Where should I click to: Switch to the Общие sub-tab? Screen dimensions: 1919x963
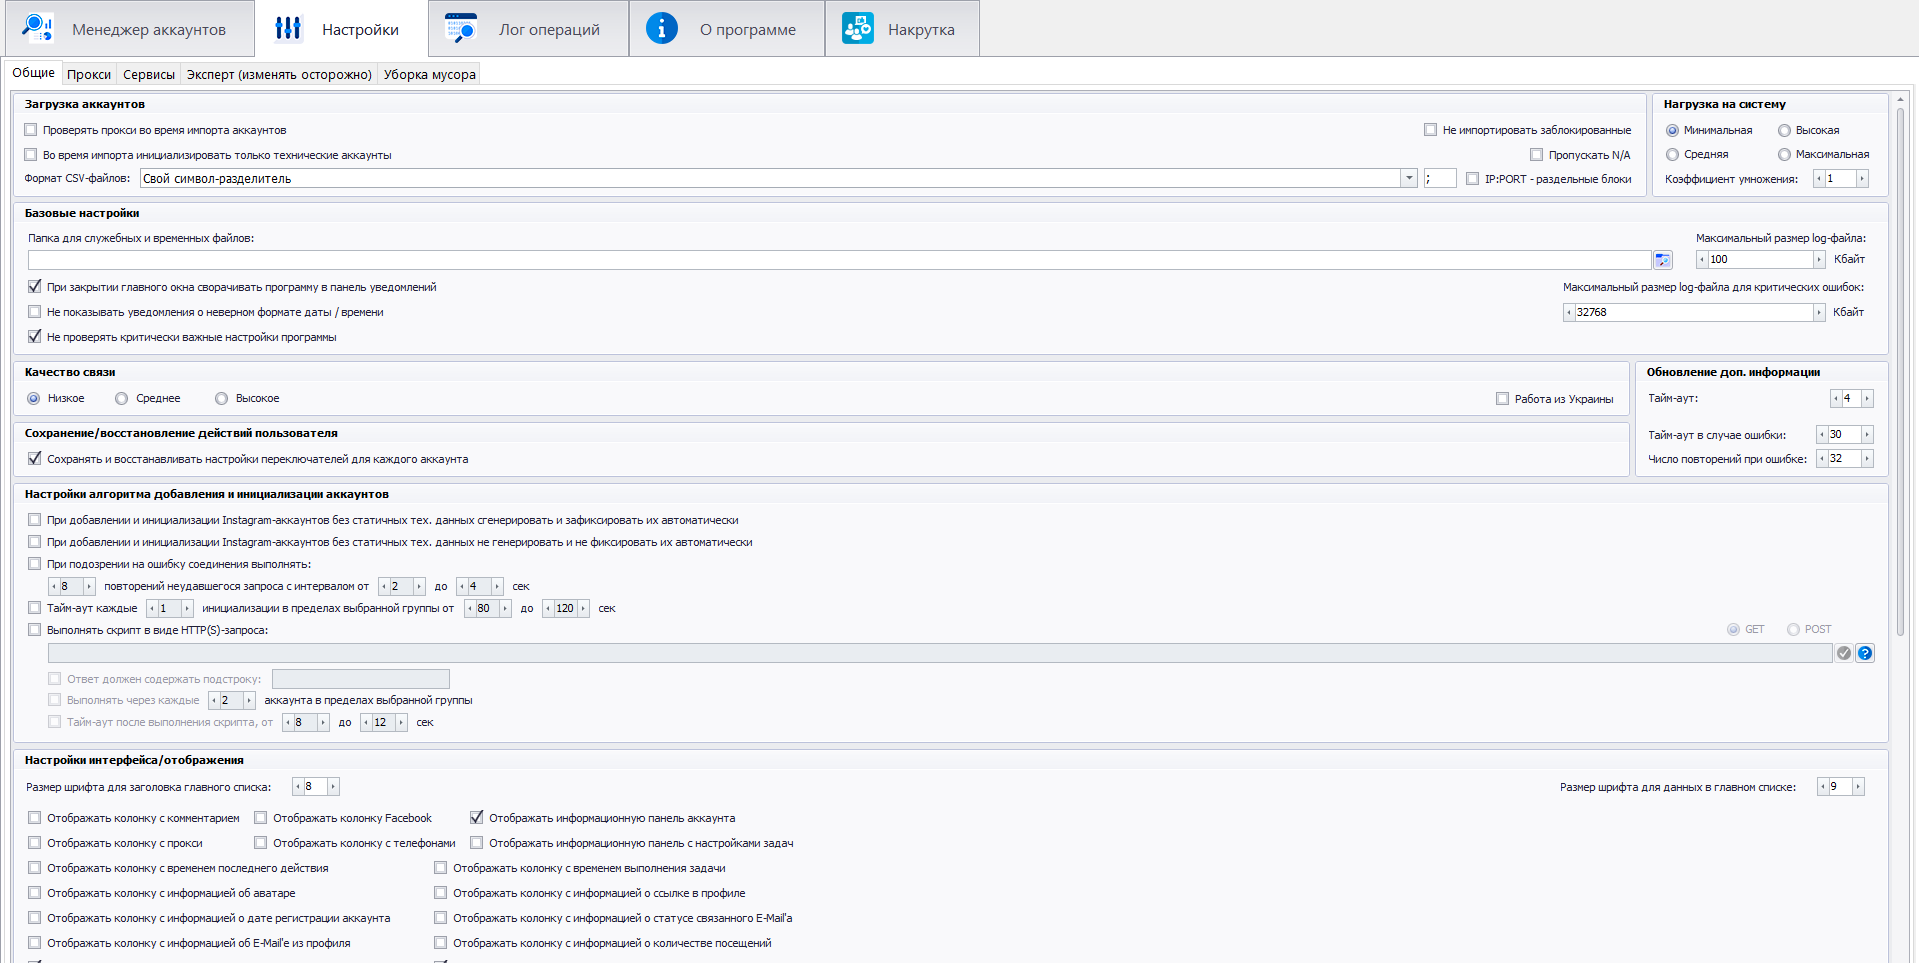click(x=33, y=73)
